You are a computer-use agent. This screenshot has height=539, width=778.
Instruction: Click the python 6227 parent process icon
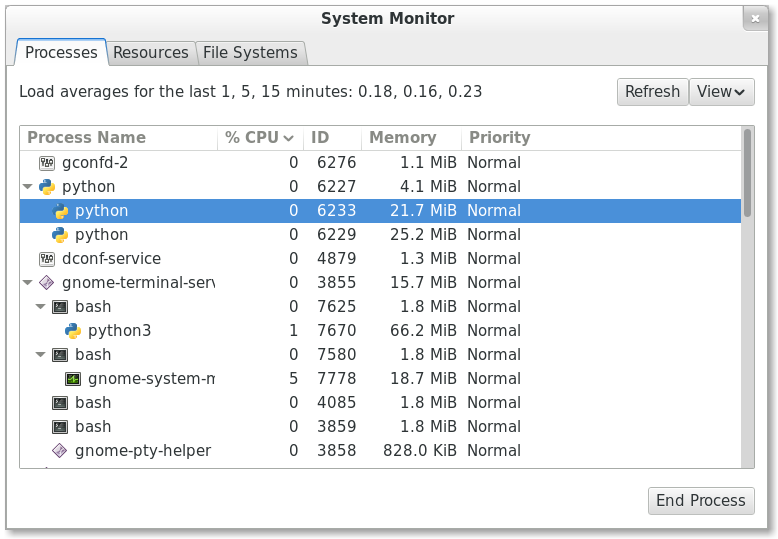pyautogui.click(x=47, y=187)
